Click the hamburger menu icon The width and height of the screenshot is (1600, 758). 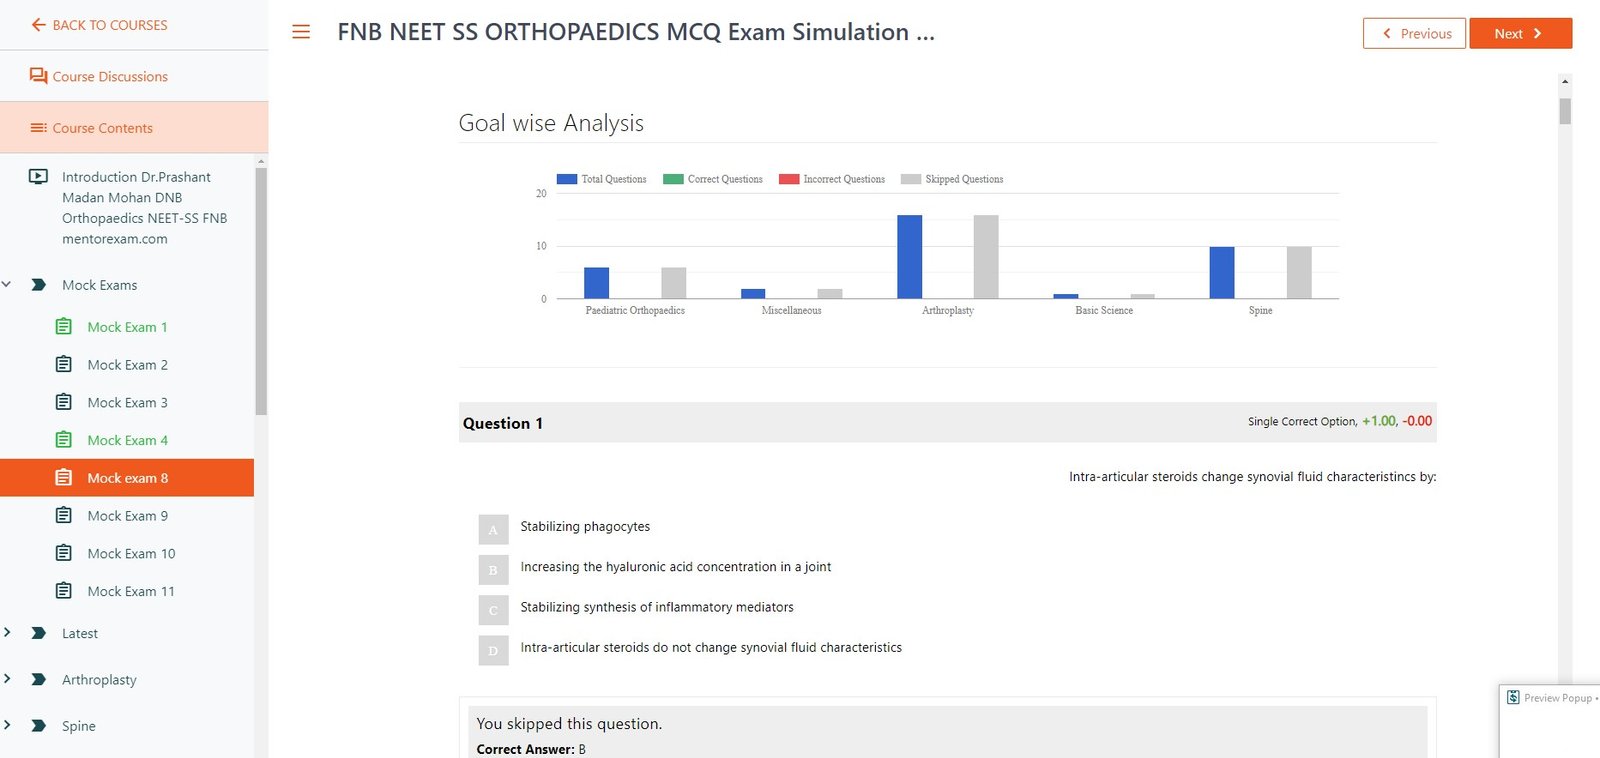301,32
